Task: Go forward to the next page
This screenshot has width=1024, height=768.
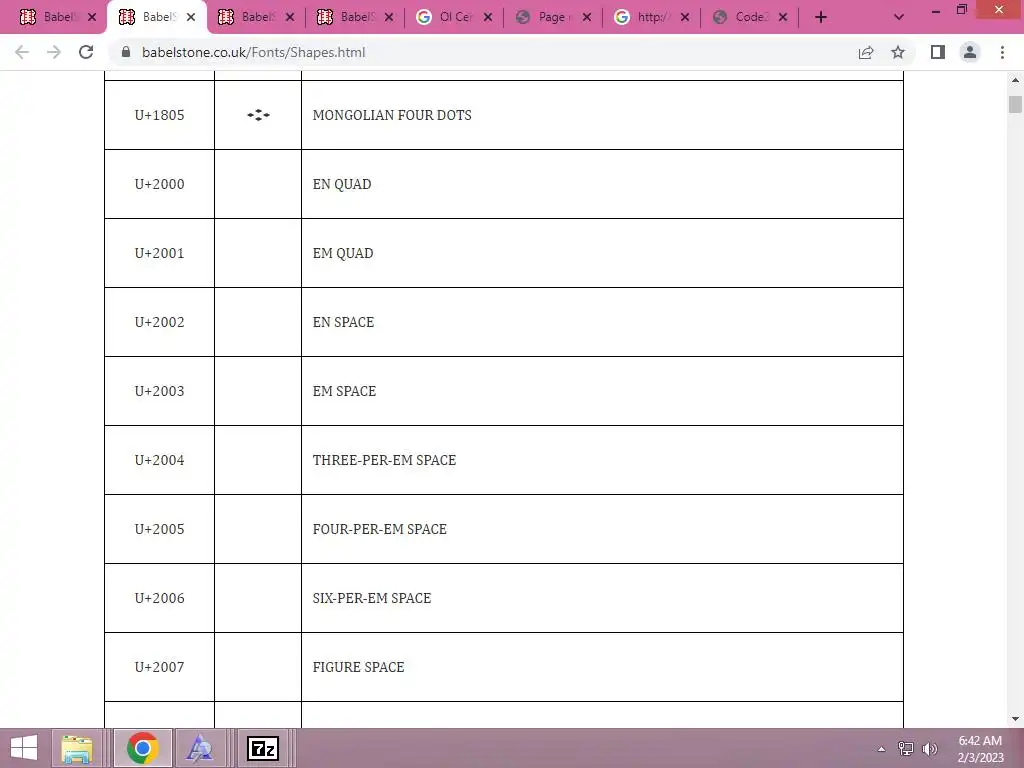Action: [54, 52]
